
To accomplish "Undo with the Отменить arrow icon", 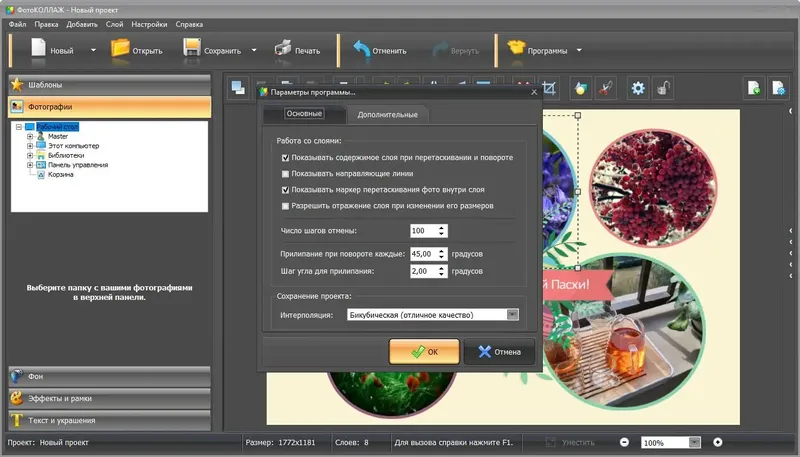I will pos(361,49).
